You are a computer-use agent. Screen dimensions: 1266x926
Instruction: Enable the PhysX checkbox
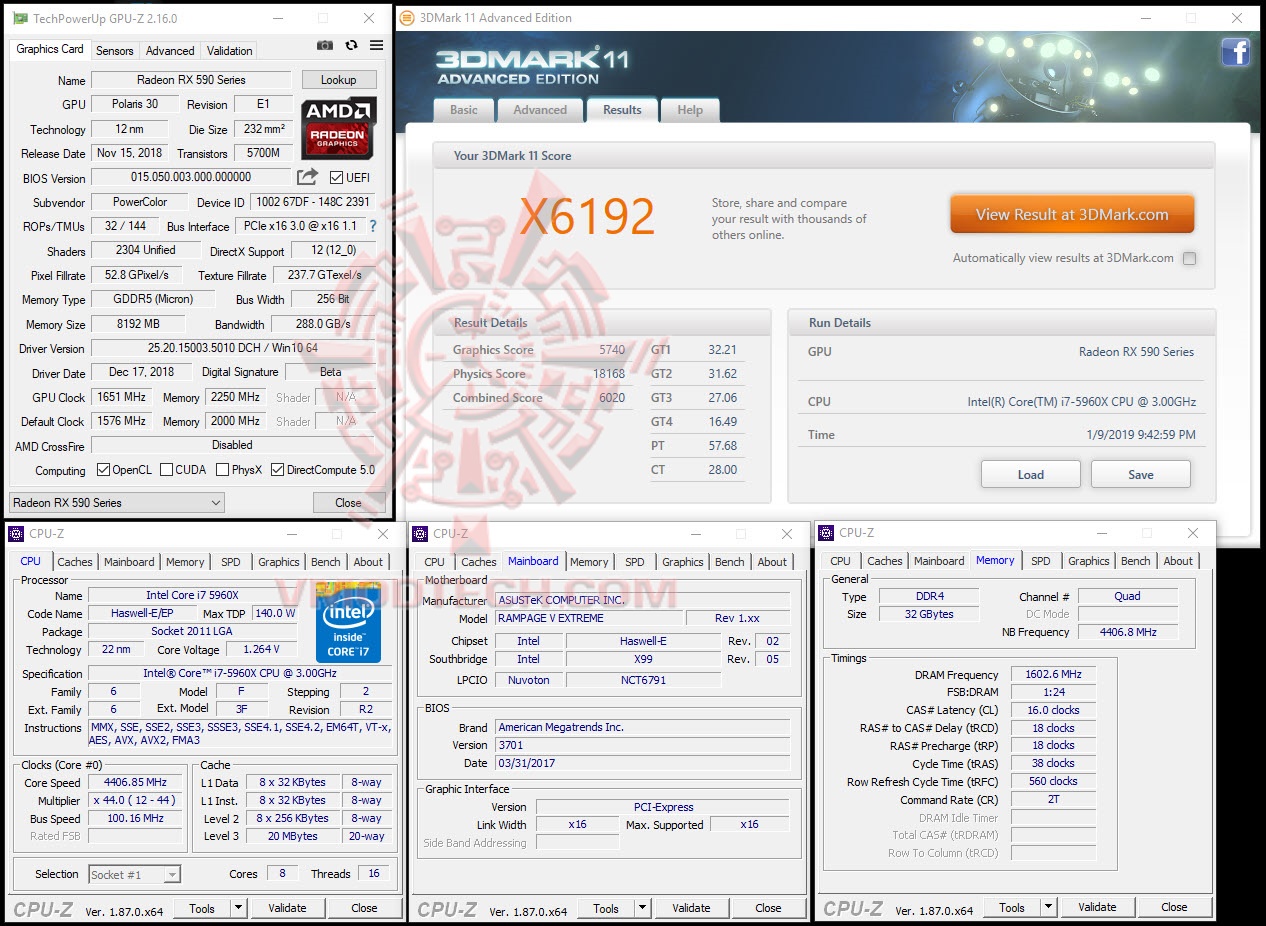pyautogui.click(x=222, y=470)
